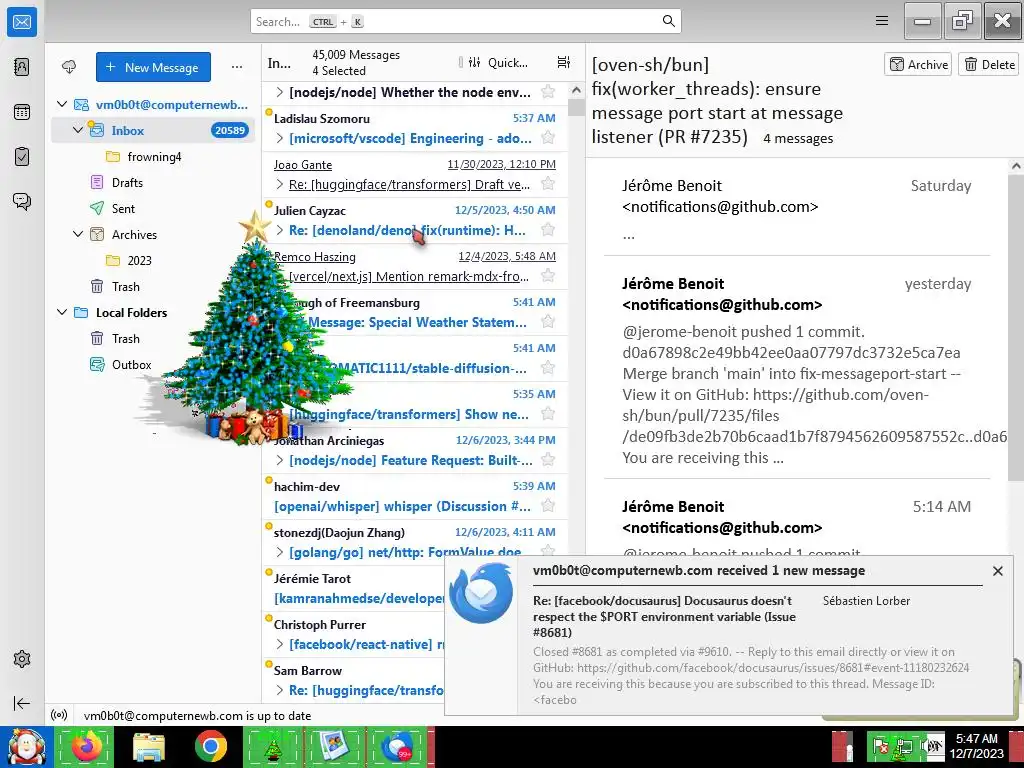The image size is (1024, 768).
Task: Open Jérôme Benoit's Saturday message summary
Action: tap(796, 209)
